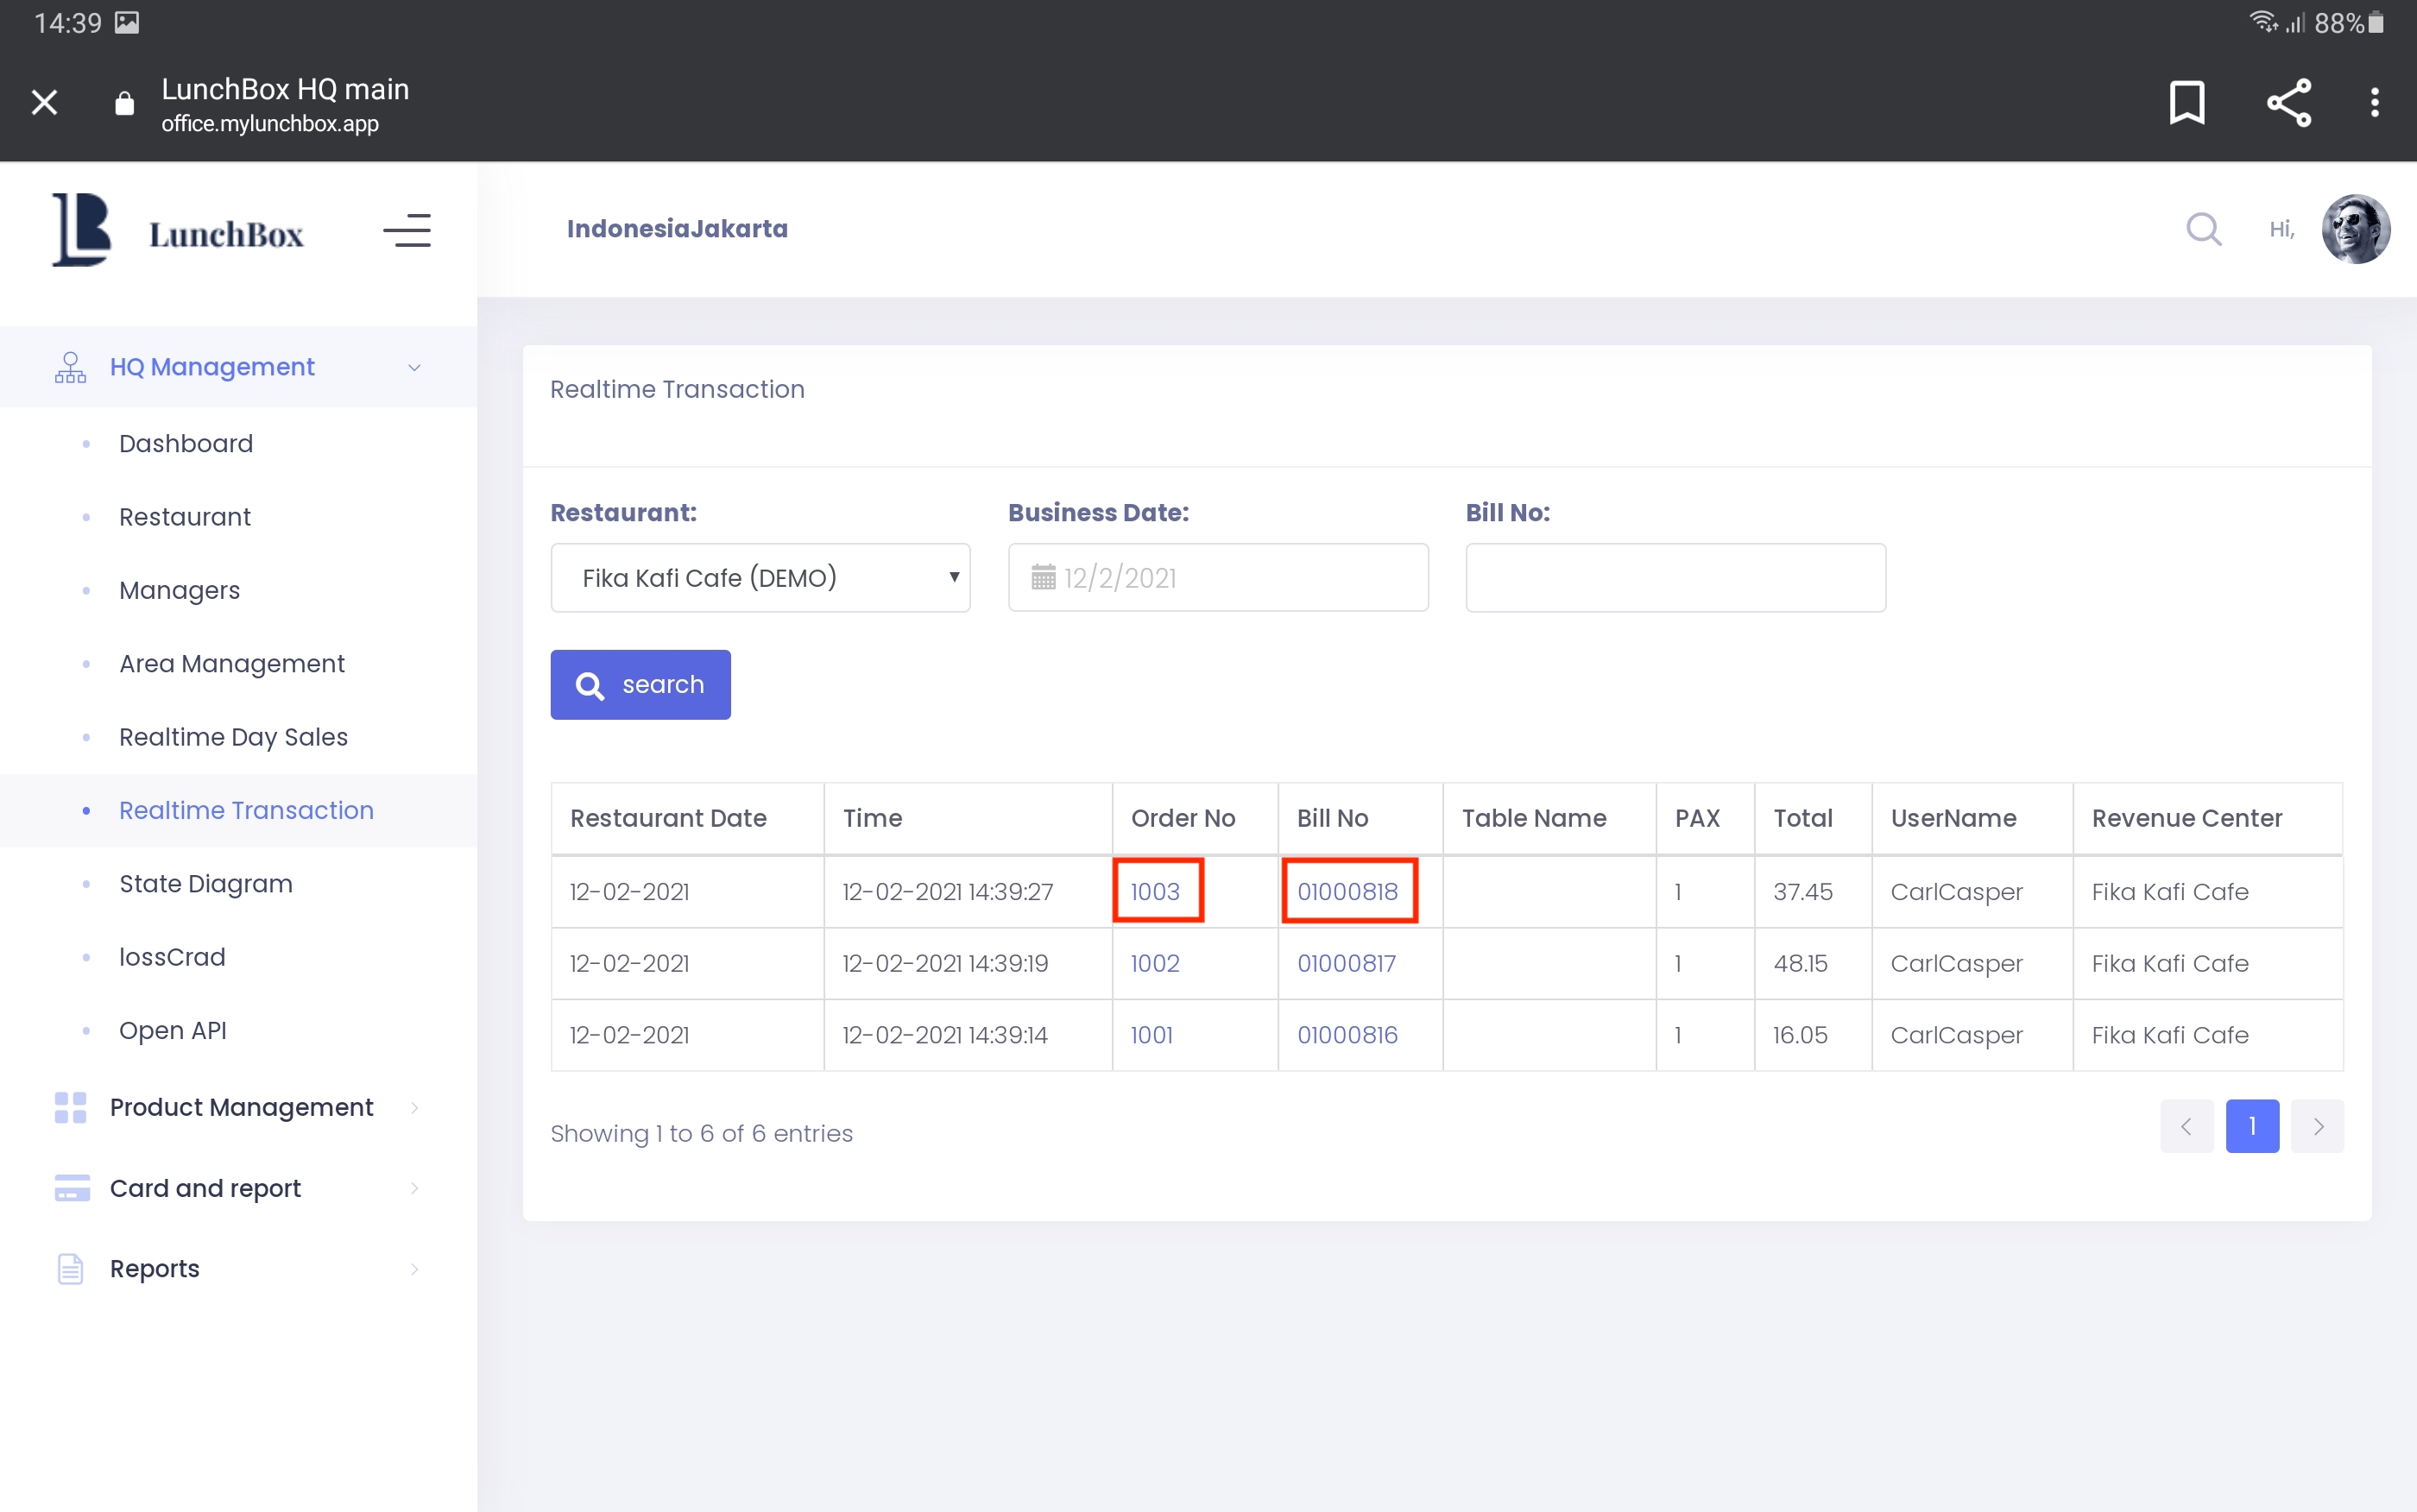Open the State Diagram page
The image size is (2417, 1512).
[205, 884]
